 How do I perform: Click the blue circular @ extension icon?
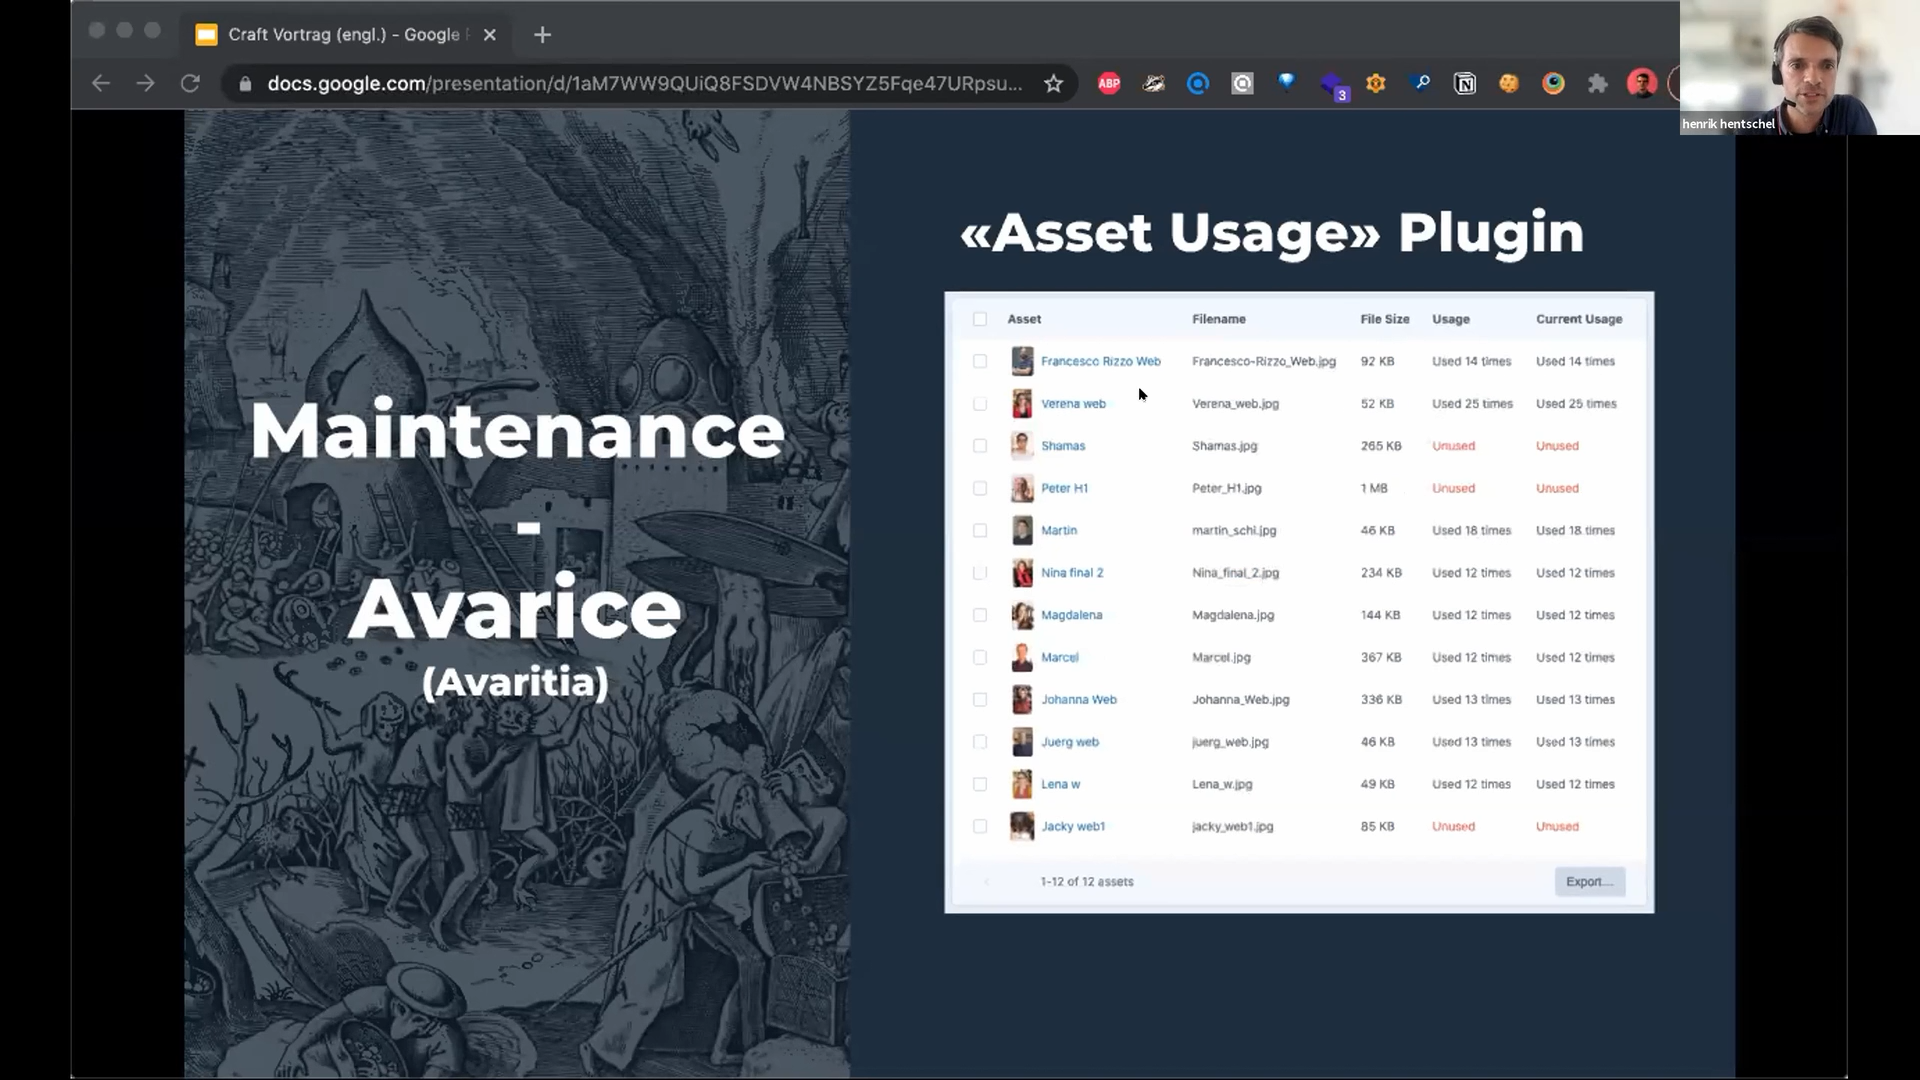point(1198,84)
